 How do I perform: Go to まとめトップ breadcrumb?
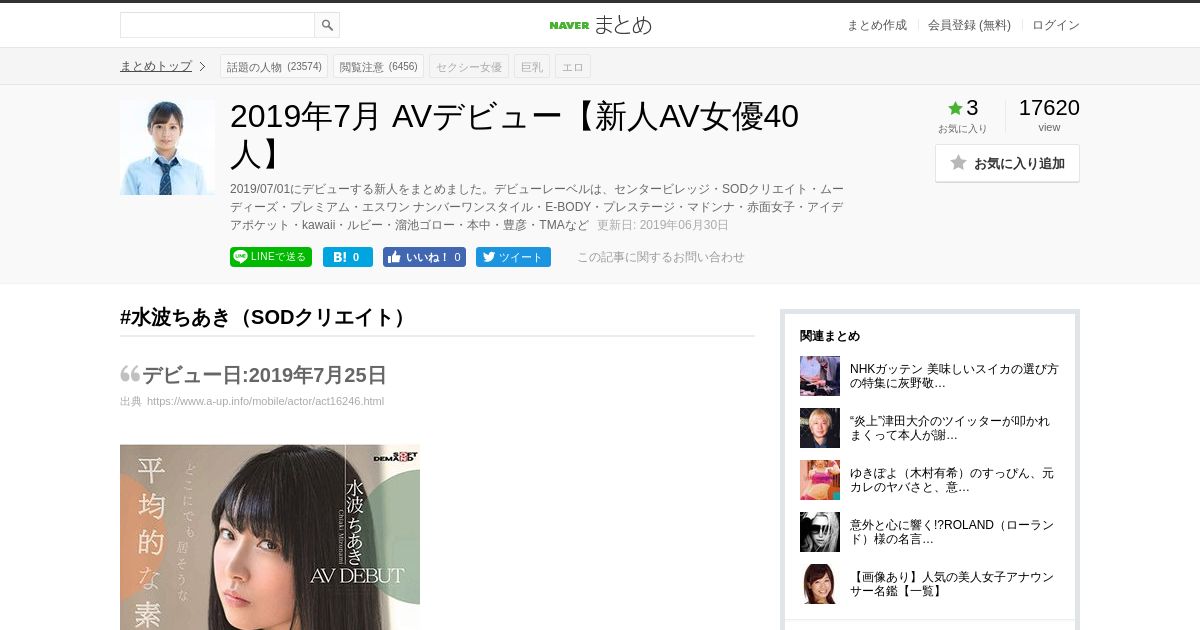point(156,66)
